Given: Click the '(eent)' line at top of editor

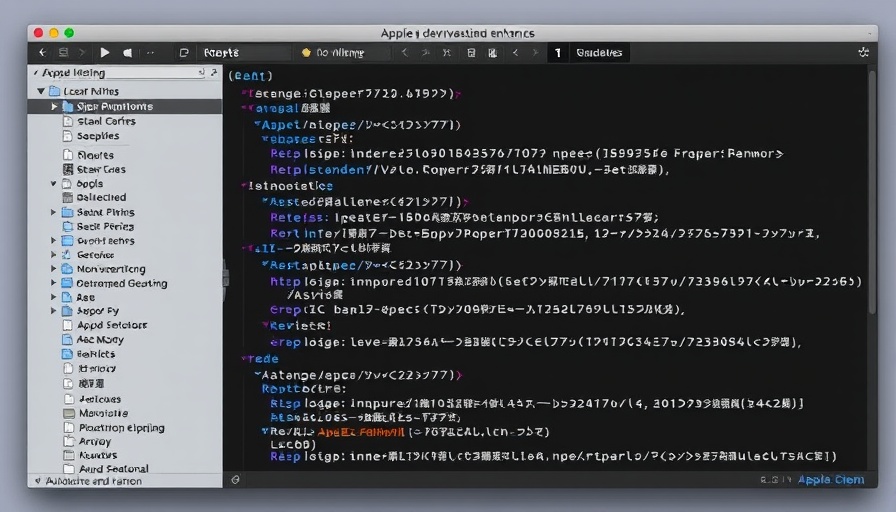Looking at the screenshot, I should (250, 75).
